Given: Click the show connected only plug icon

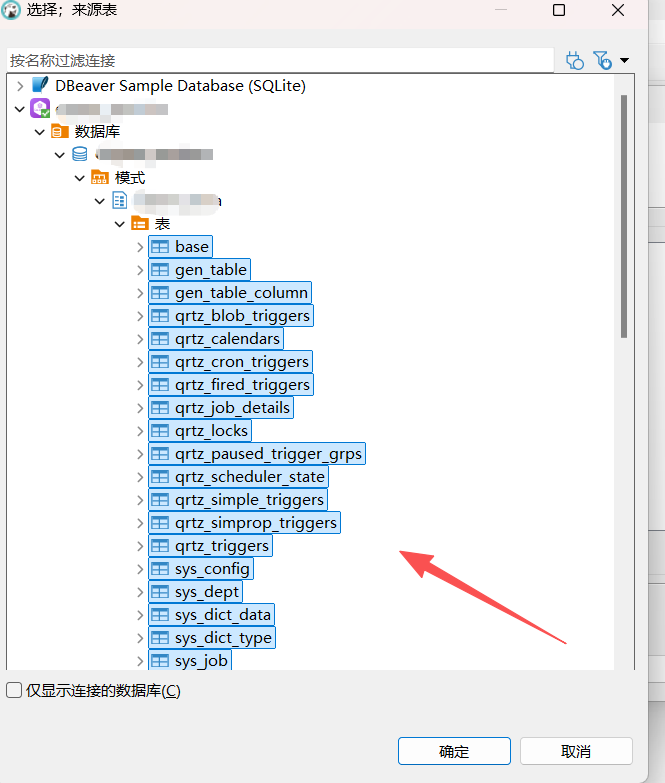Looking at the screenshot, I should 575,60.
